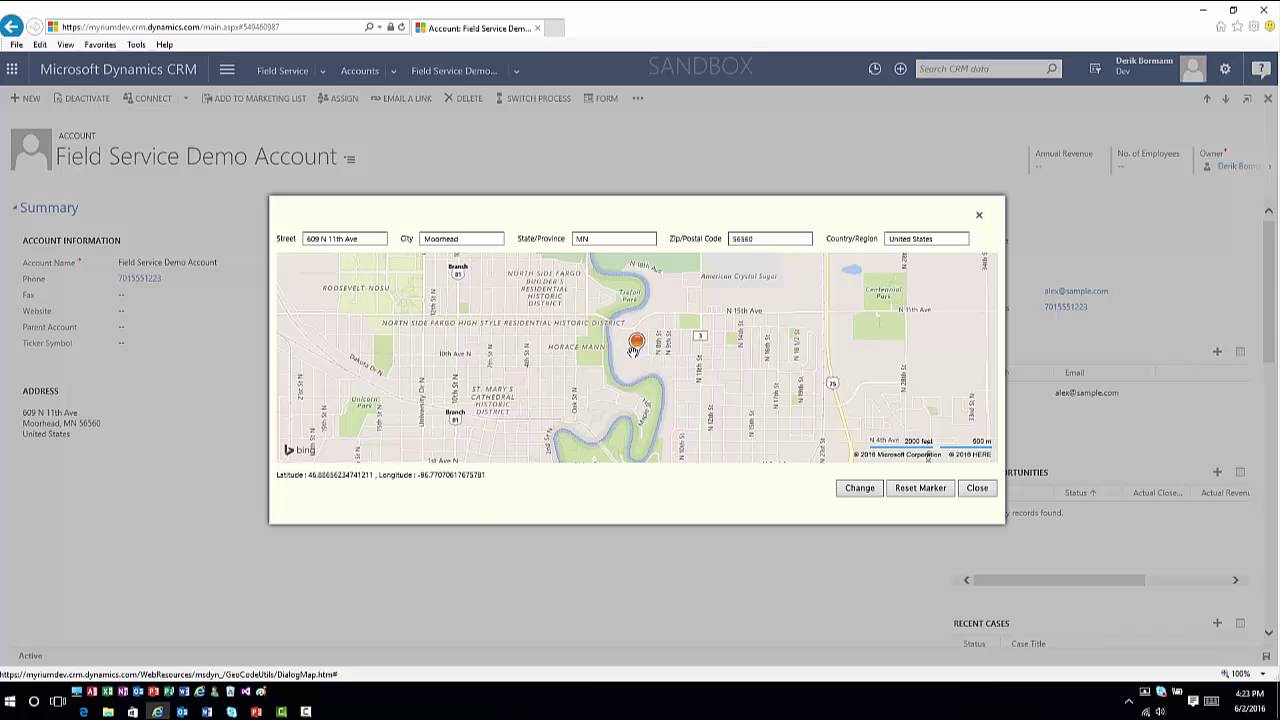
Task: Expand Field Service navigation dropdown
Action: (x=322, y=71)
